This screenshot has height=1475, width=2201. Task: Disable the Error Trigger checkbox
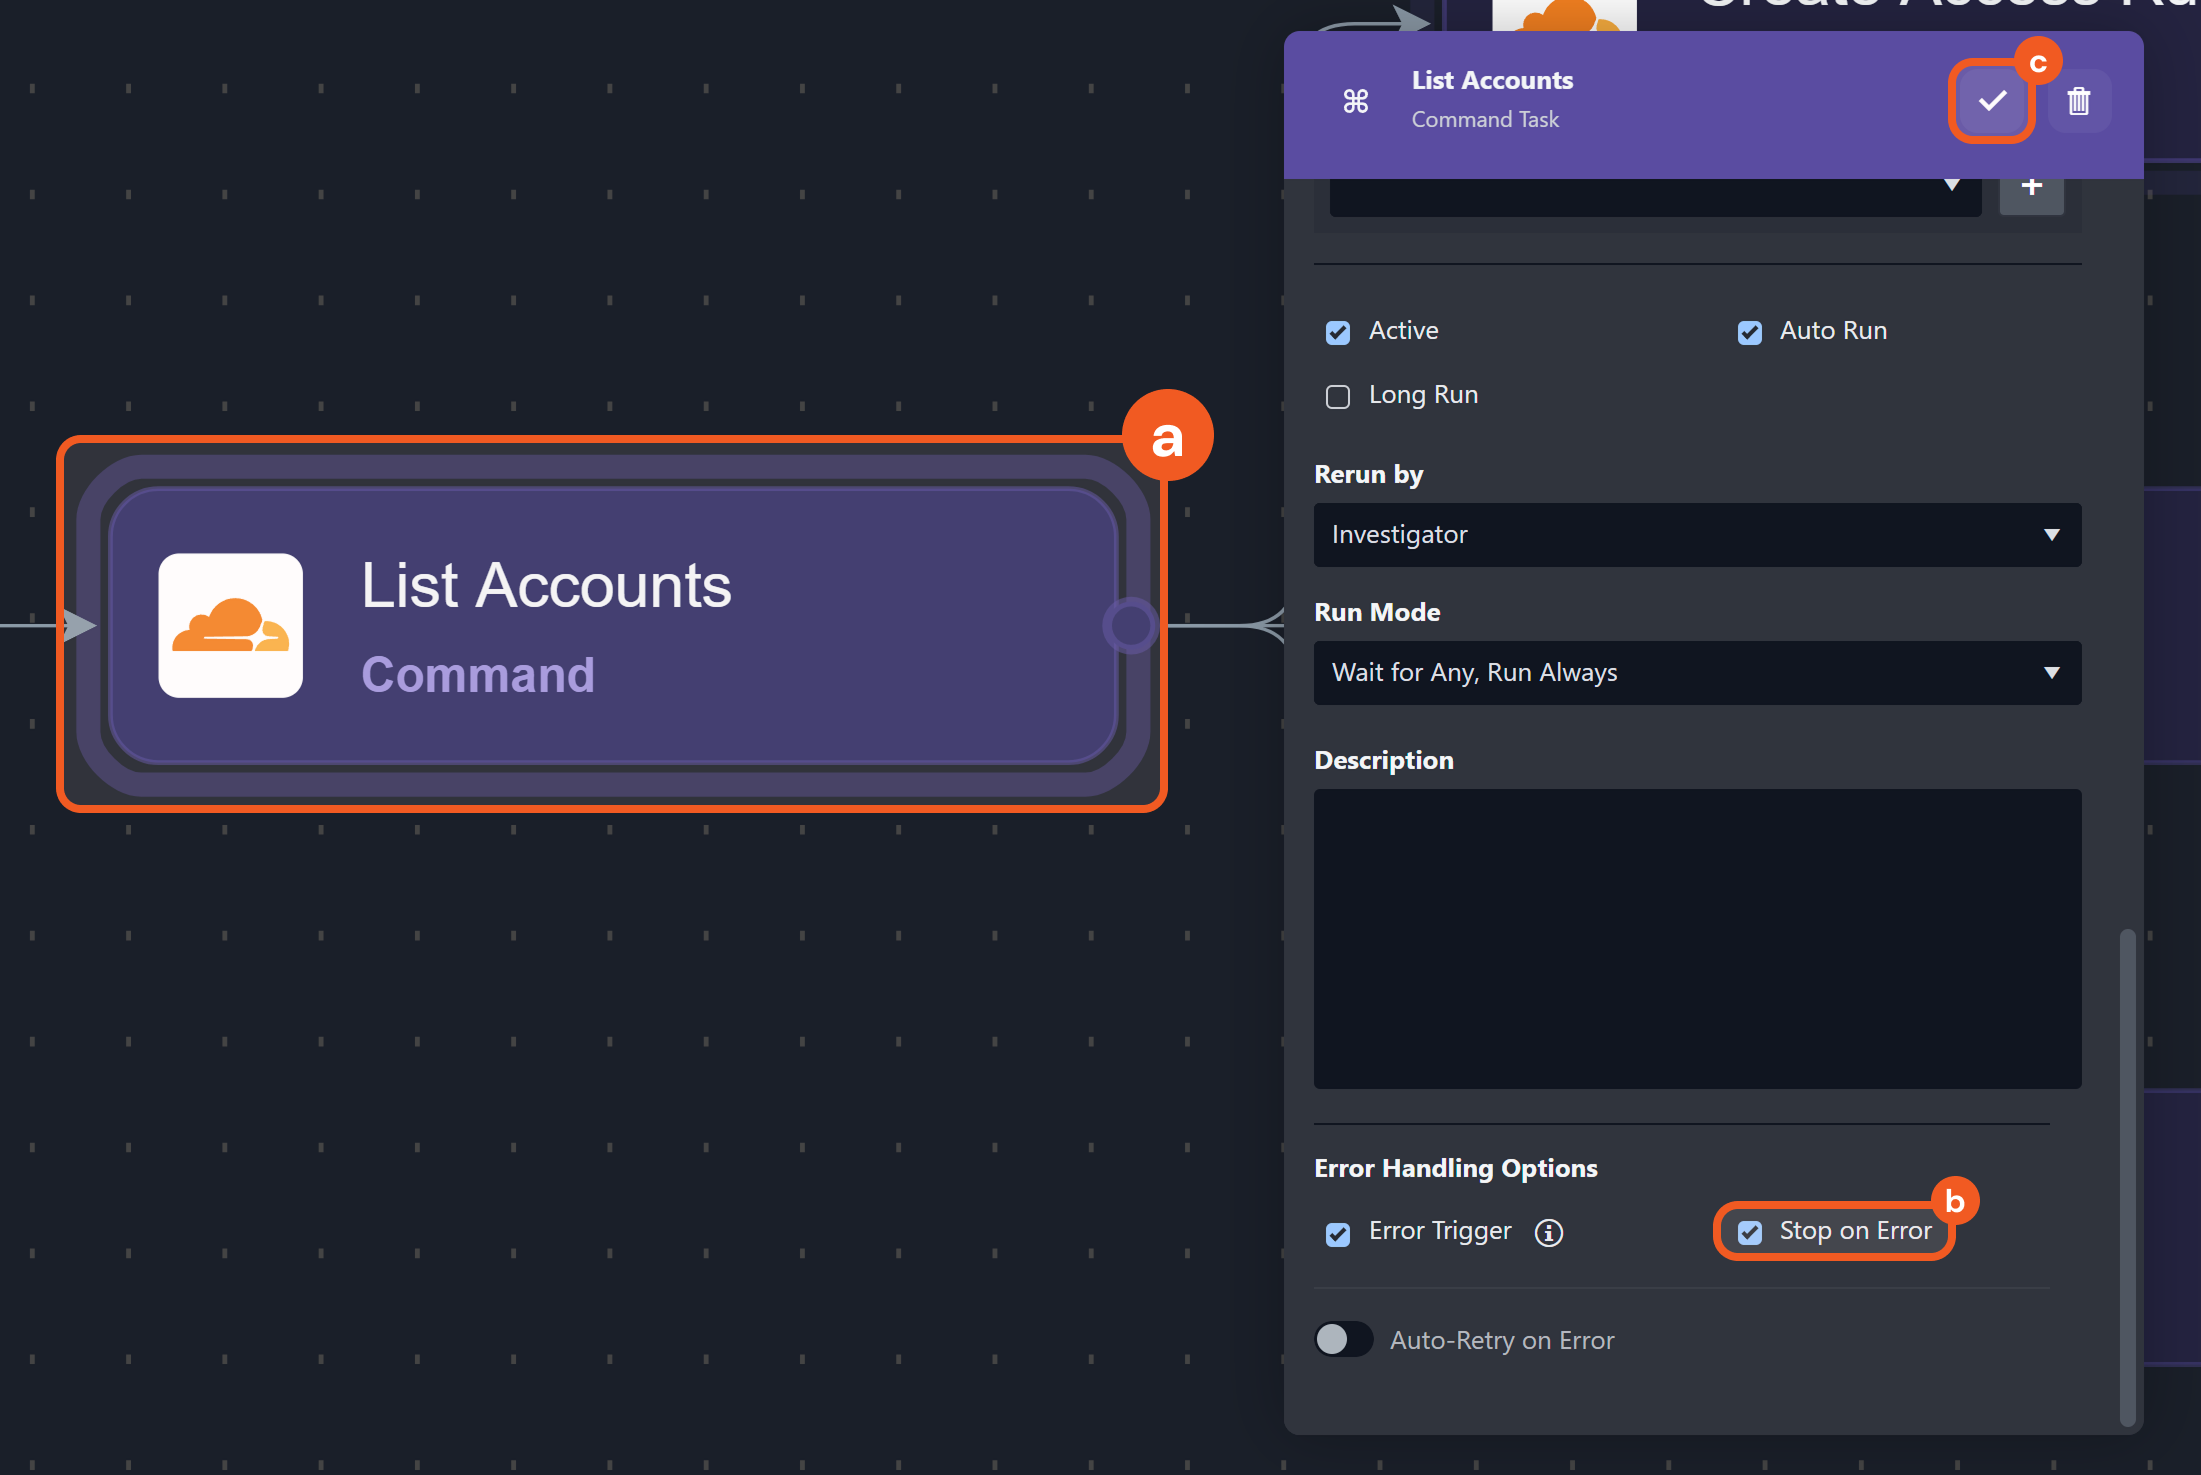click(1338, 1235)
